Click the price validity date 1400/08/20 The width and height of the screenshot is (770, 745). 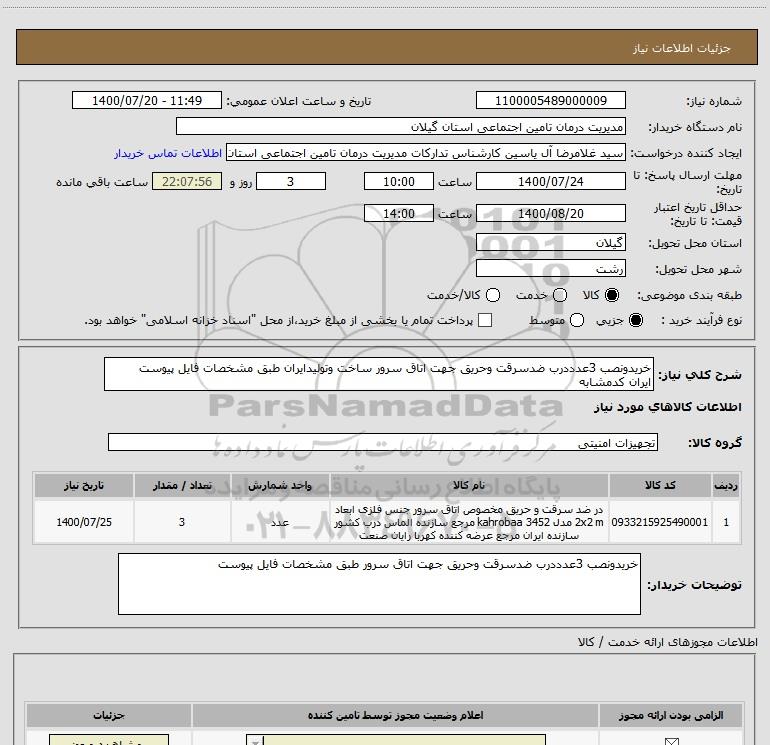click(550, 213)
